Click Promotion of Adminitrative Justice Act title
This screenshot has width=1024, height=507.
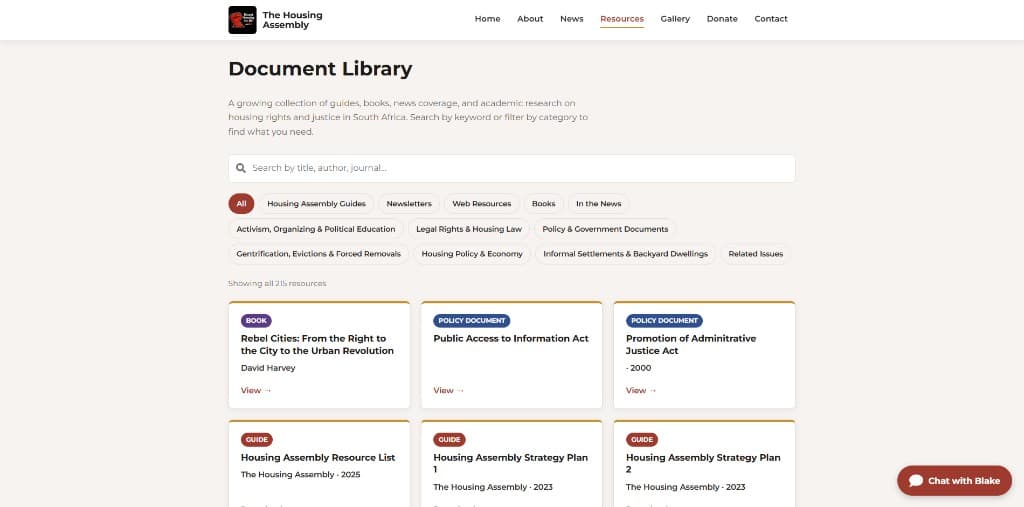point(691,345)
